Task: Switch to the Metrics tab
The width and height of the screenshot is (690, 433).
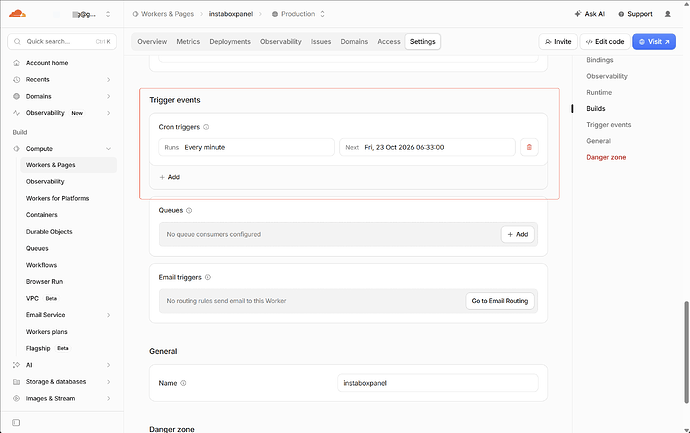Action: click(x=188, y=41)
